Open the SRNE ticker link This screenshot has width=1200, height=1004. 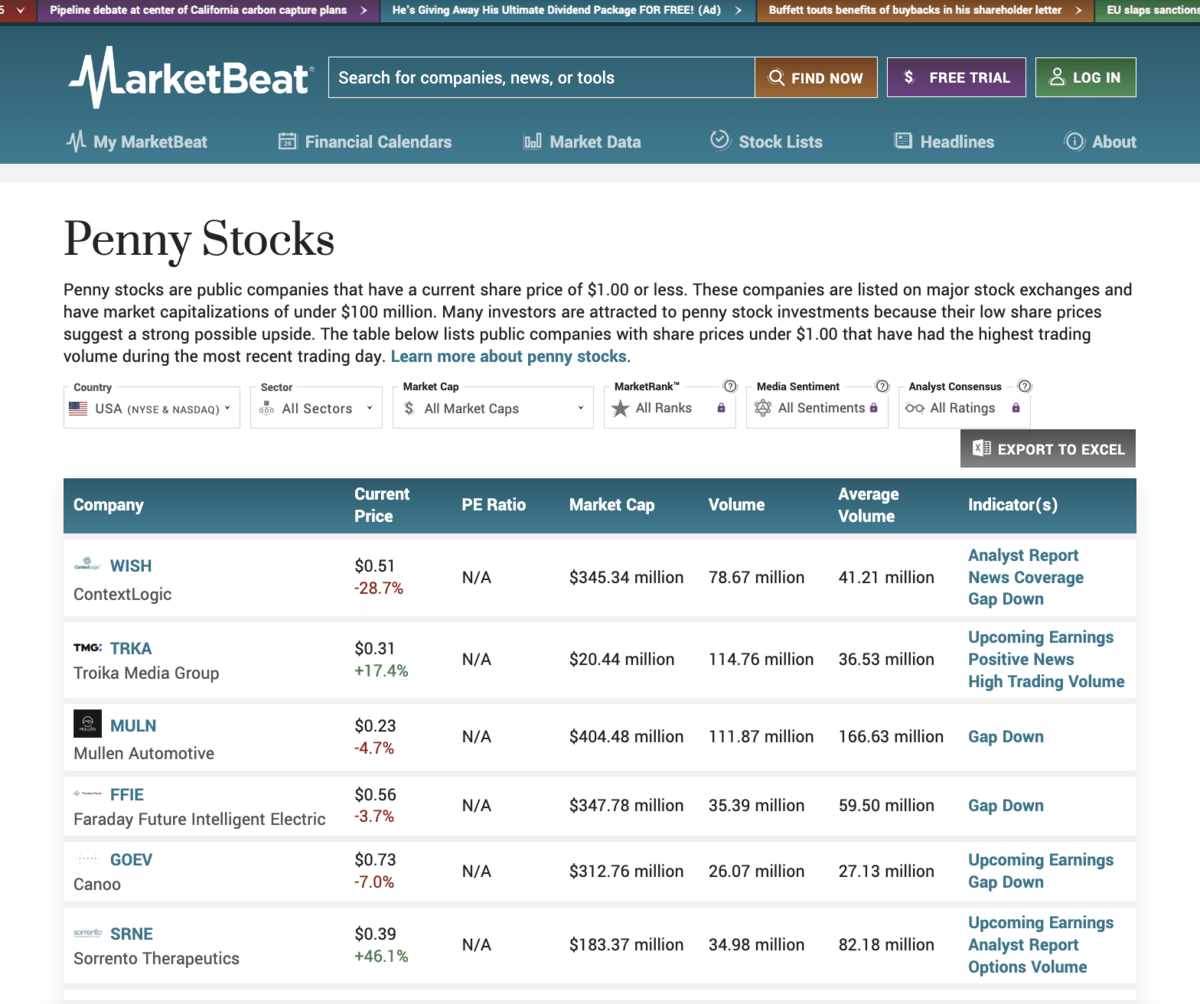click(131, 933)
